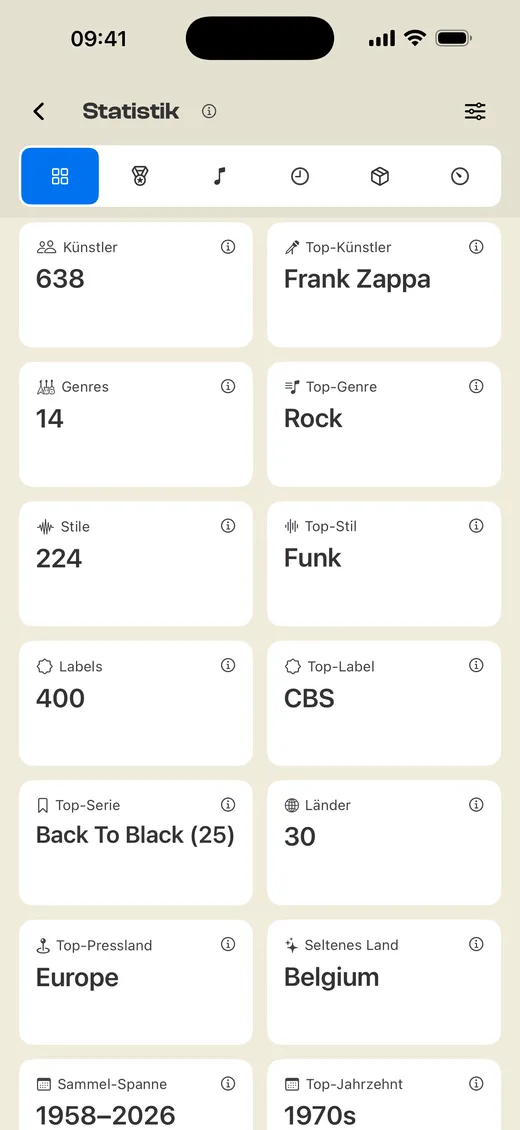Show info for Top-Künstler Frank Zappa
The height and width of the screenshot is (1130, 520).
click(x=476, y=247)
